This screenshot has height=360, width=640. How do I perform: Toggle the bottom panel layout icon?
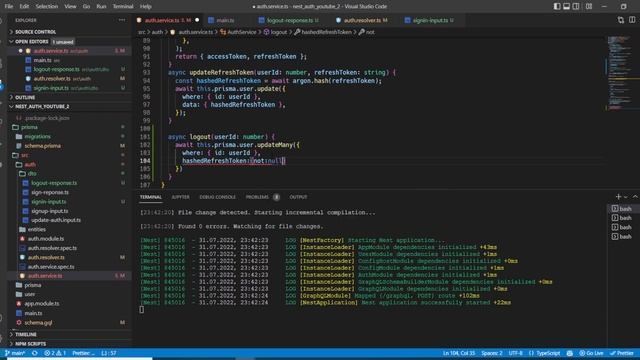[x=567, y=7]
